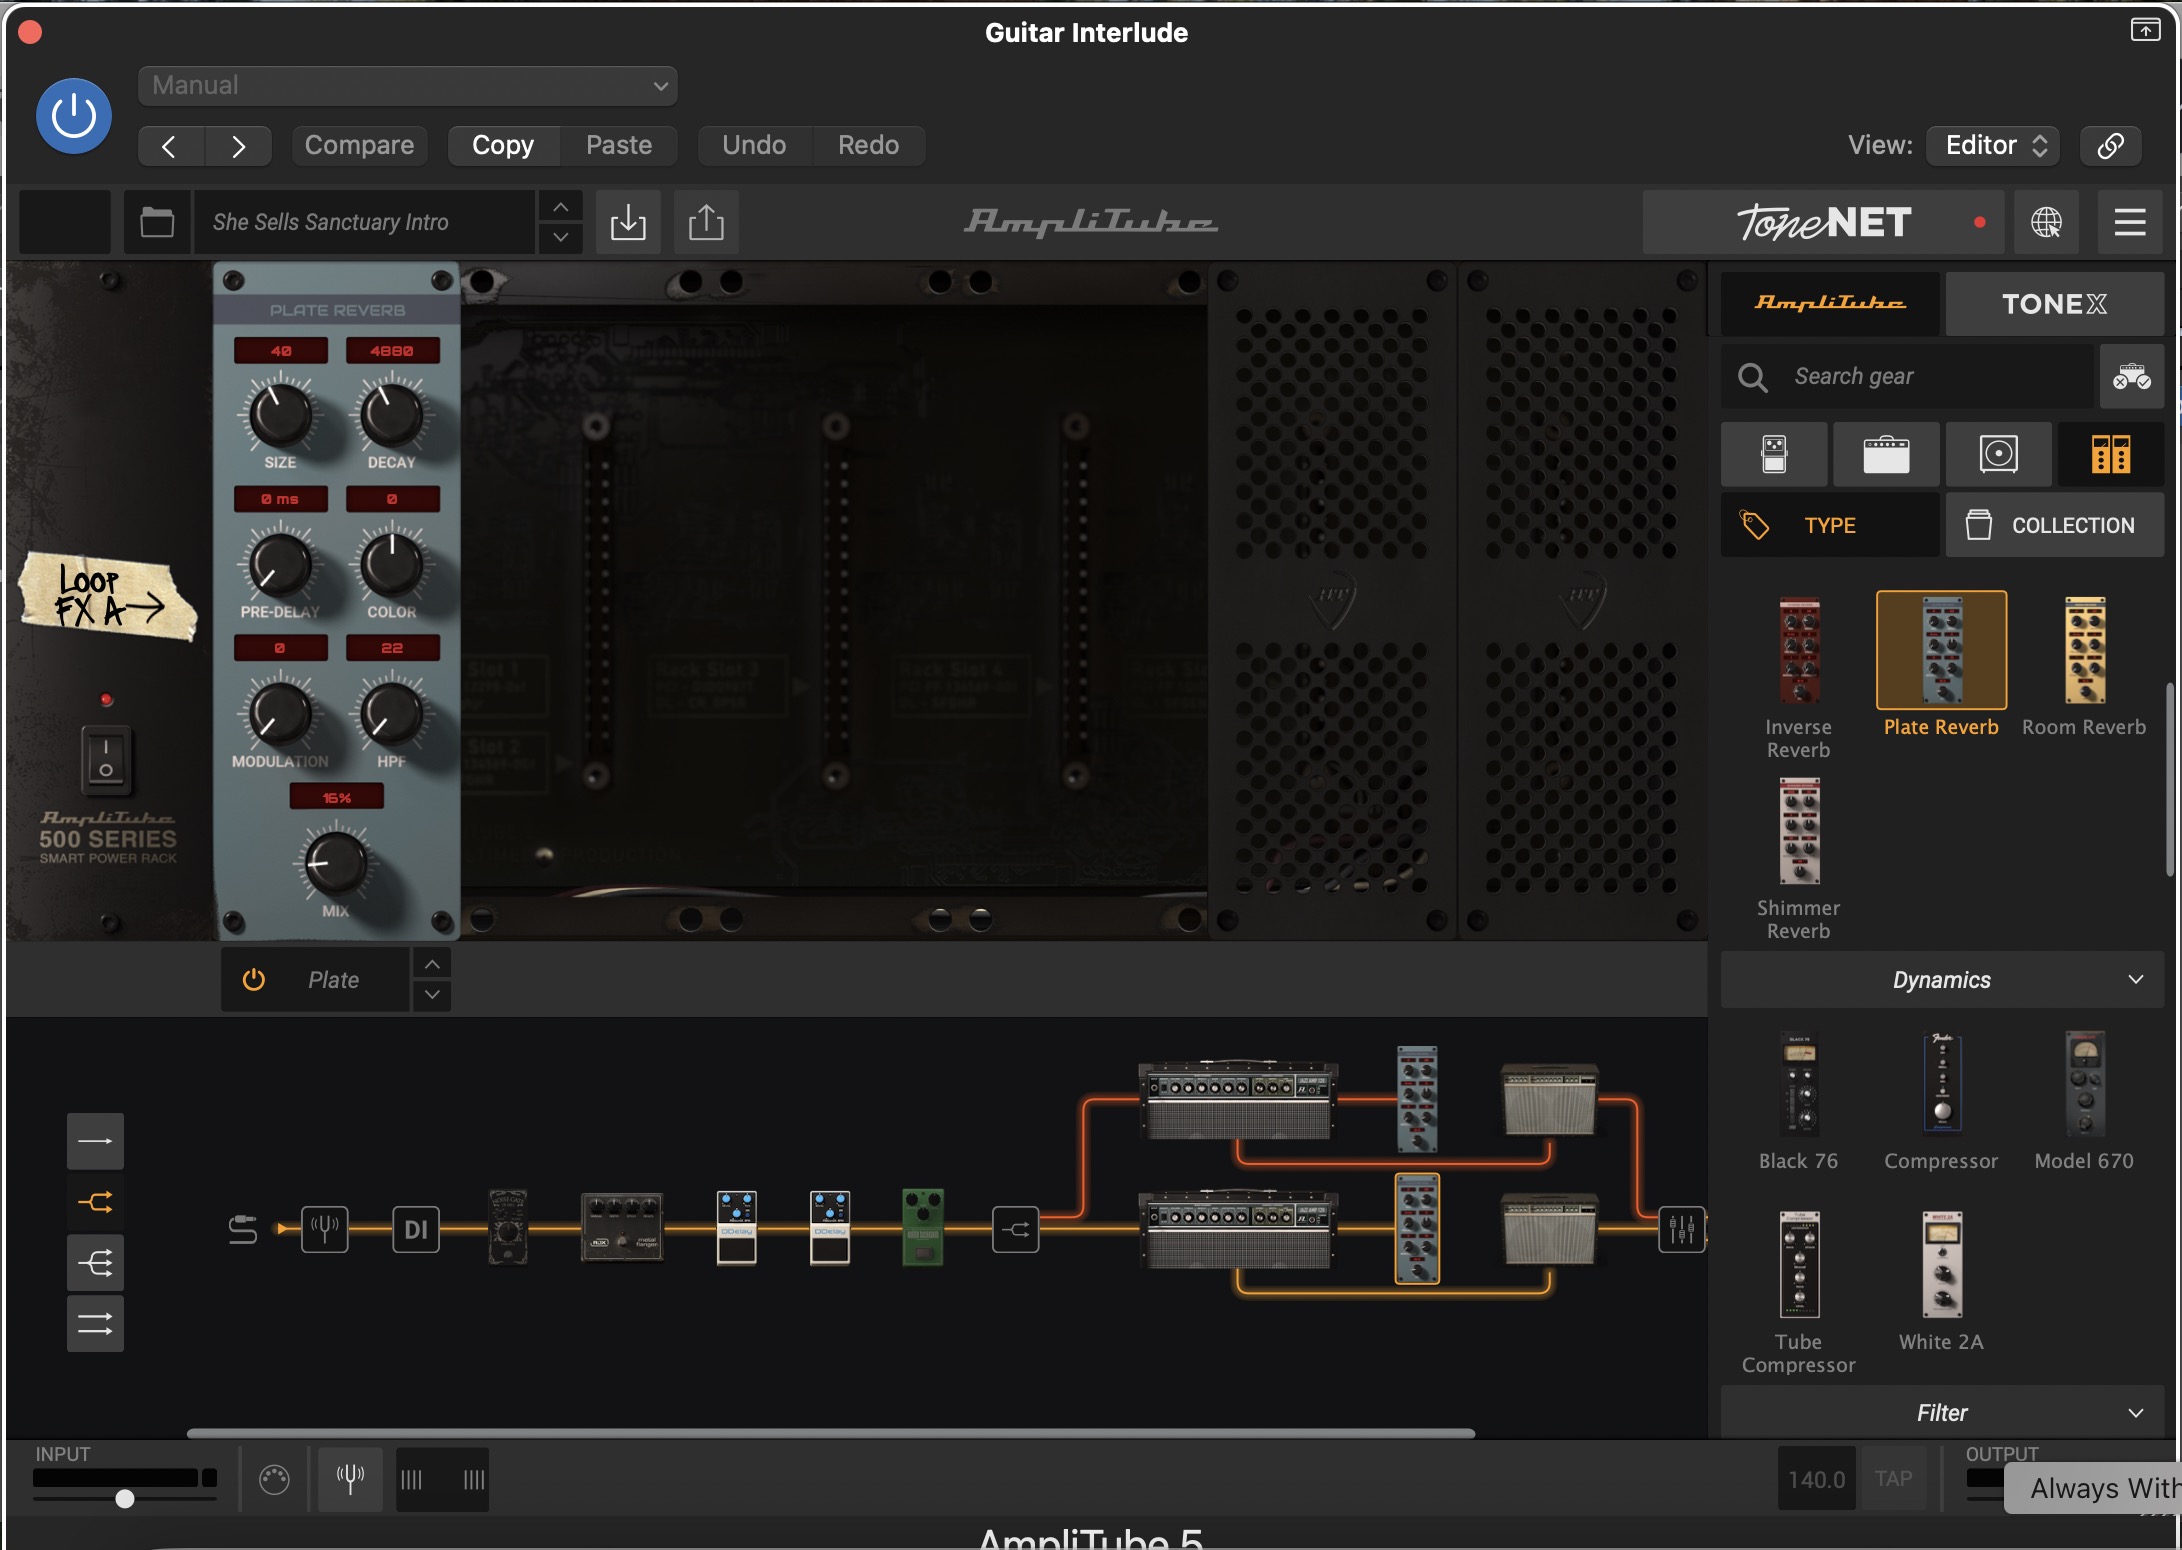This screenshot has height=1550, width=2182.
Task: Select the Room Reverb gear thumbnail
Action: 2085,650
